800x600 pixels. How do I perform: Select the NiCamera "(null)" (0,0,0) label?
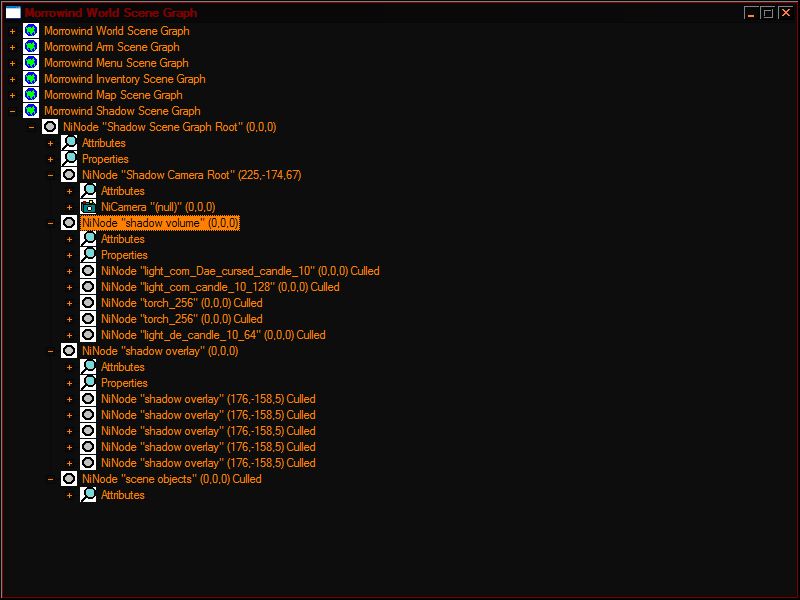coord(158,207)
